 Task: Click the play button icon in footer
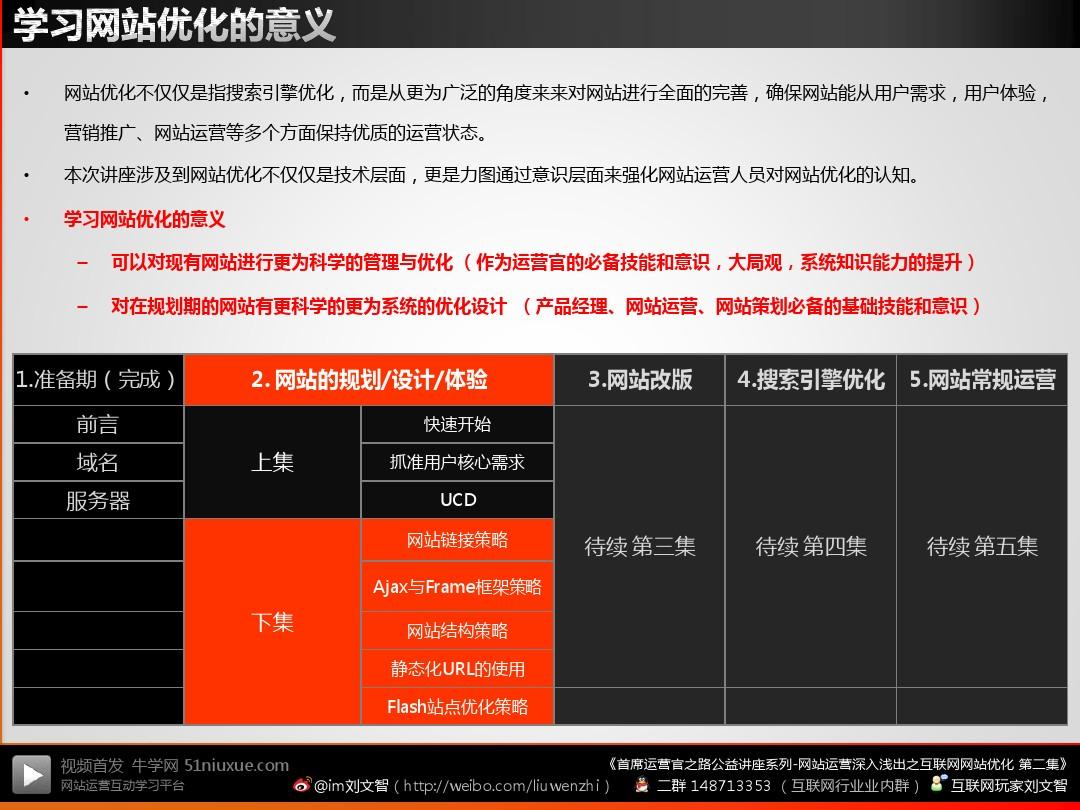(x=32, y=775)
